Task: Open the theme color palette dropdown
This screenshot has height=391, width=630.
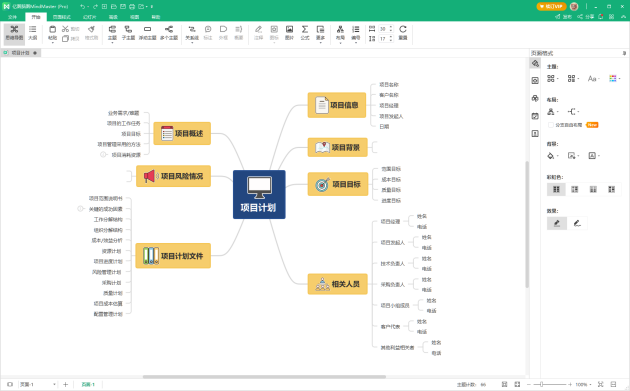Action: pos(615,78)
